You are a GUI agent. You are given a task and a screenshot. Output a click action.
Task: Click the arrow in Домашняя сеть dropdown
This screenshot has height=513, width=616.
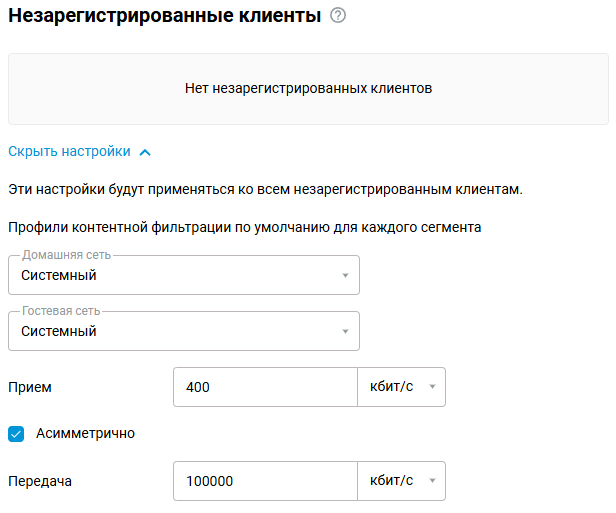coord(345,276)
